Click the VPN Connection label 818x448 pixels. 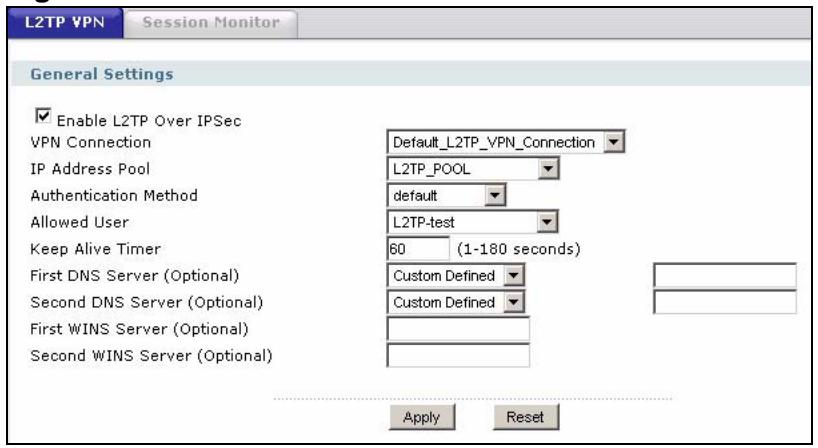coord(91,142)
